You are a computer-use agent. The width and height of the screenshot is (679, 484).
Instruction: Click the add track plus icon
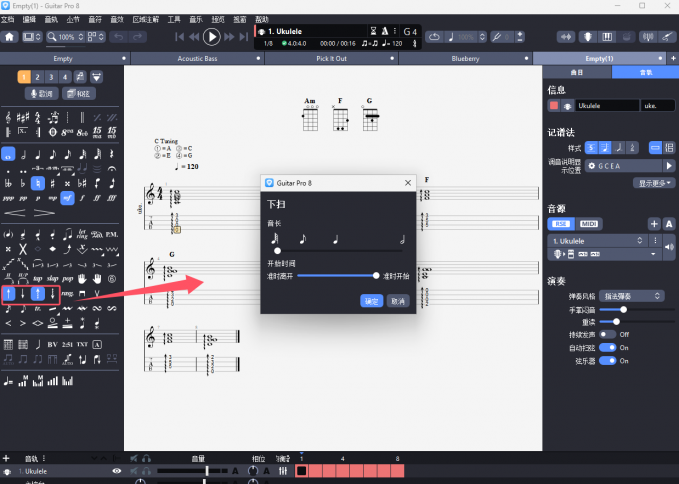click(6, 457)
